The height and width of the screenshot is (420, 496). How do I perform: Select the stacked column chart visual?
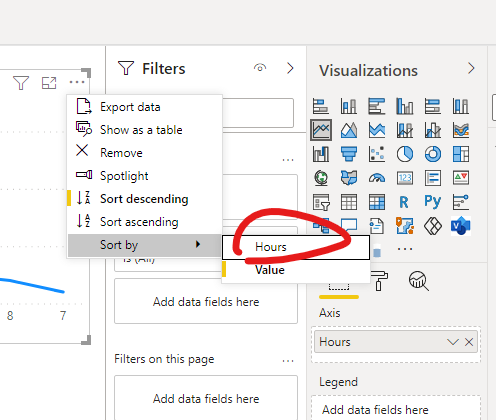[x=349, y=106]
